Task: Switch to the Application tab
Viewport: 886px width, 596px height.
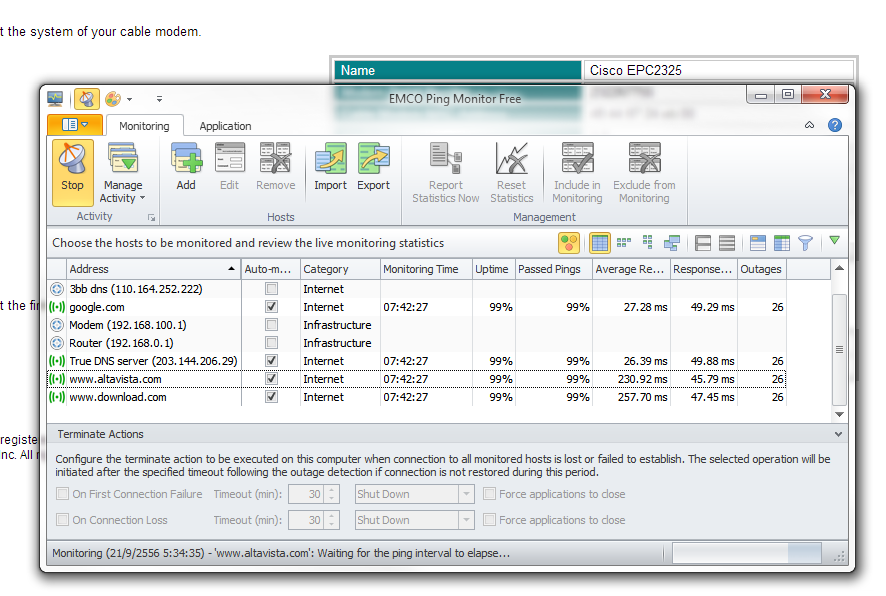Action: pos(225,126)
